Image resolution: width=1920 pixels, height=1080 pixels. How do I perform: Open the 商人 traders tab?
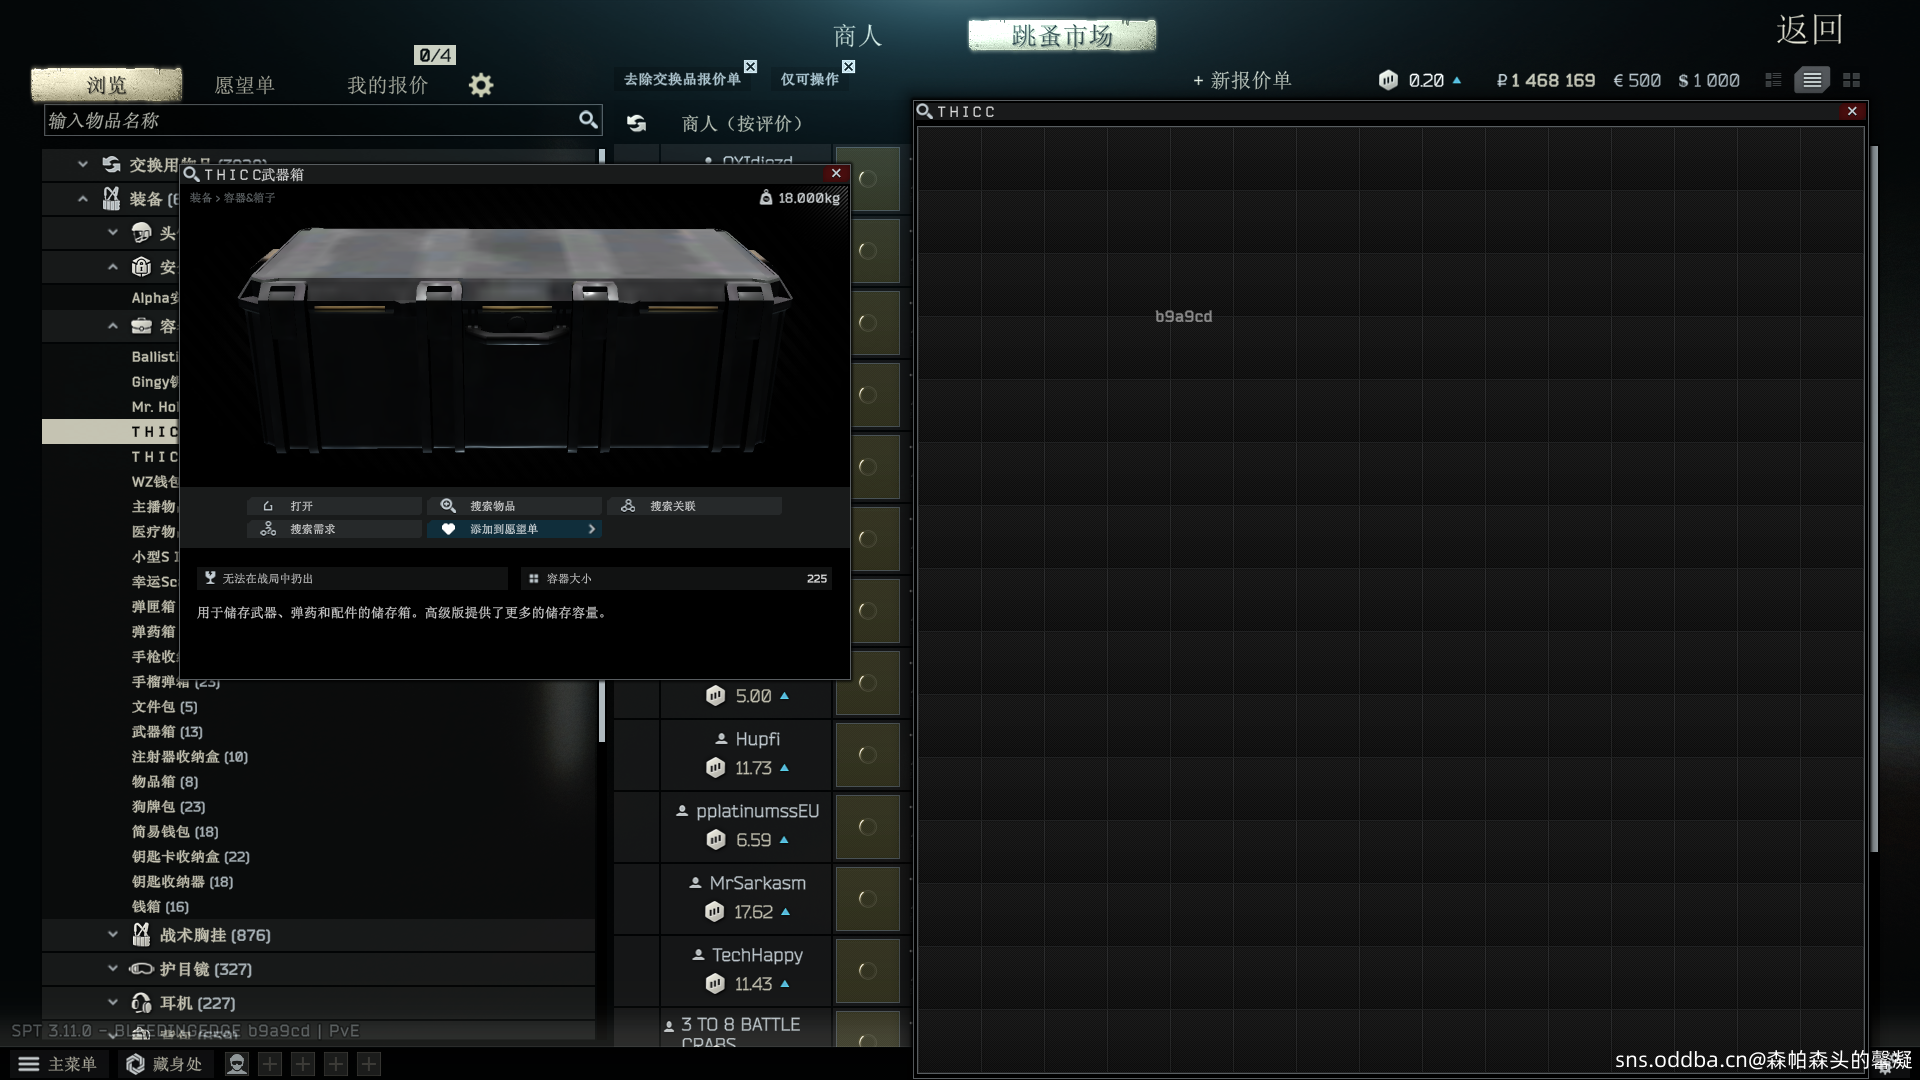tap(857, 36)
